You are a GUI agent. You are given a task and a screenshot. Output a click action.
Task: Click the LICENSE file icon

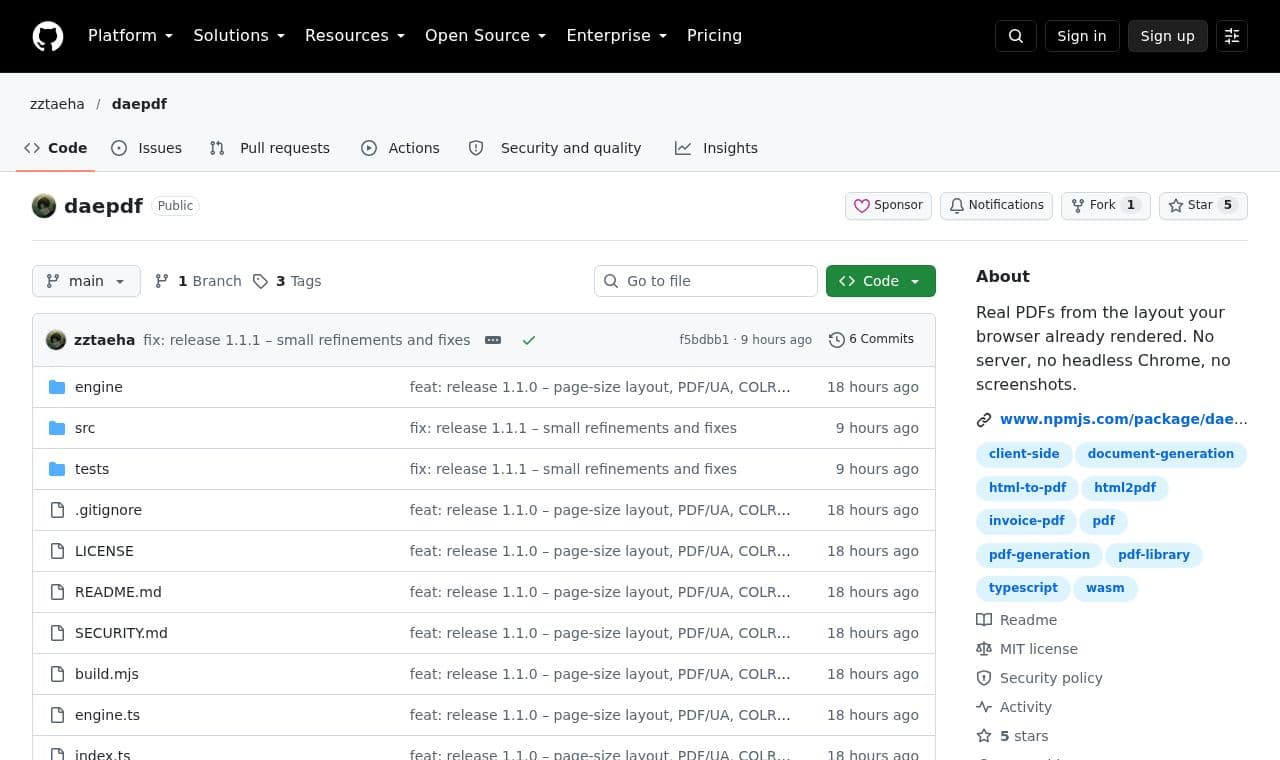57,551
